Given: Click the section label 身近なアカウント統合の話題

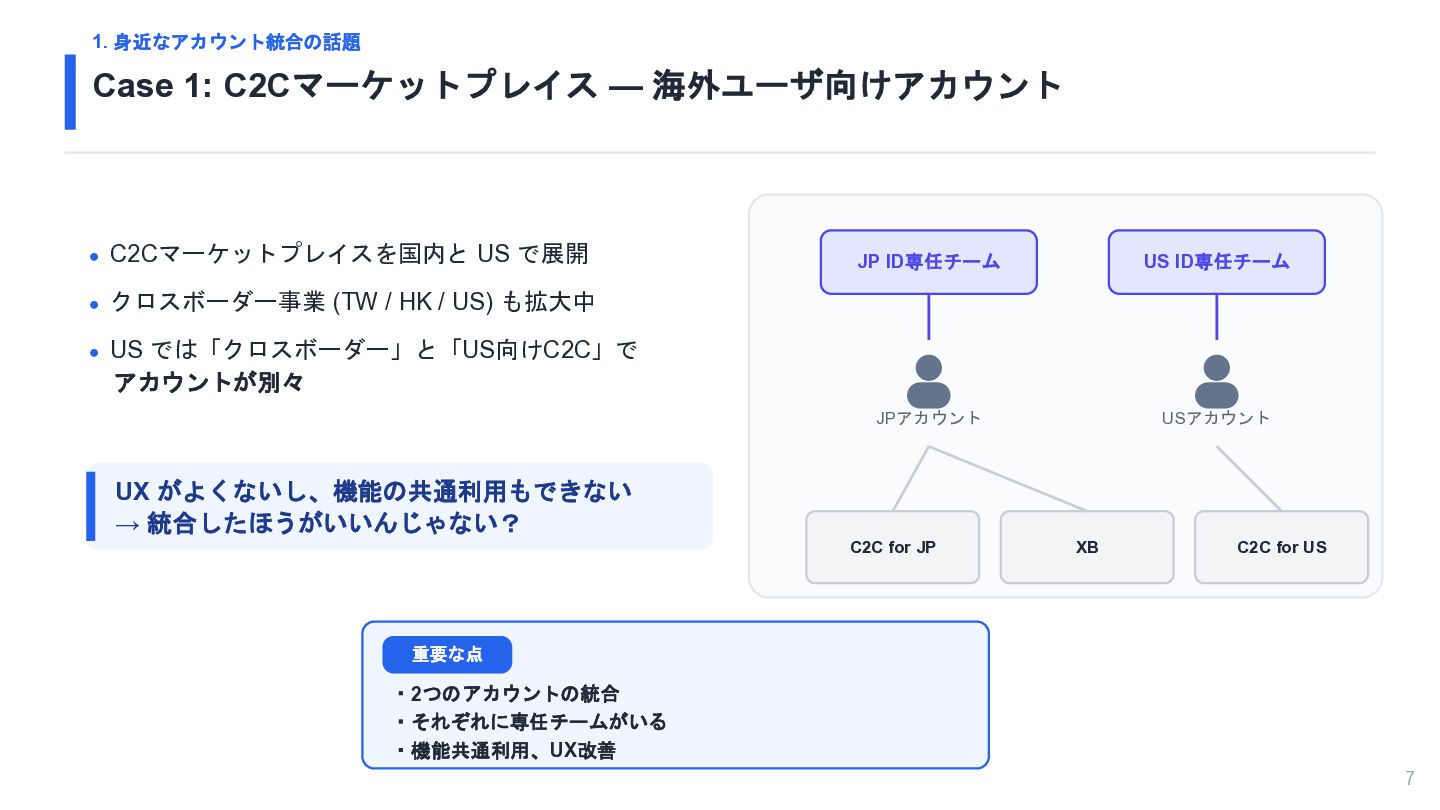Looking at the screenshot, I should 226,42.
